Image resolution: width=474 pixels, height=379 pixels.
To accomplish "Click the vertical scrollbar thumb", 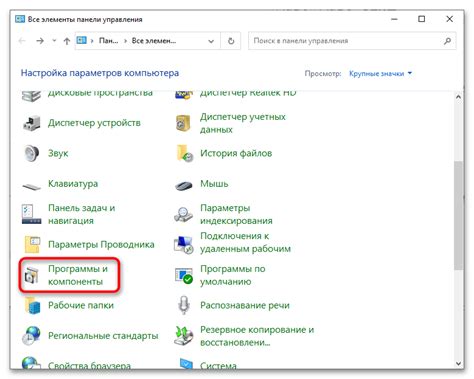I will pyautogui.click(x=458, y=215).
